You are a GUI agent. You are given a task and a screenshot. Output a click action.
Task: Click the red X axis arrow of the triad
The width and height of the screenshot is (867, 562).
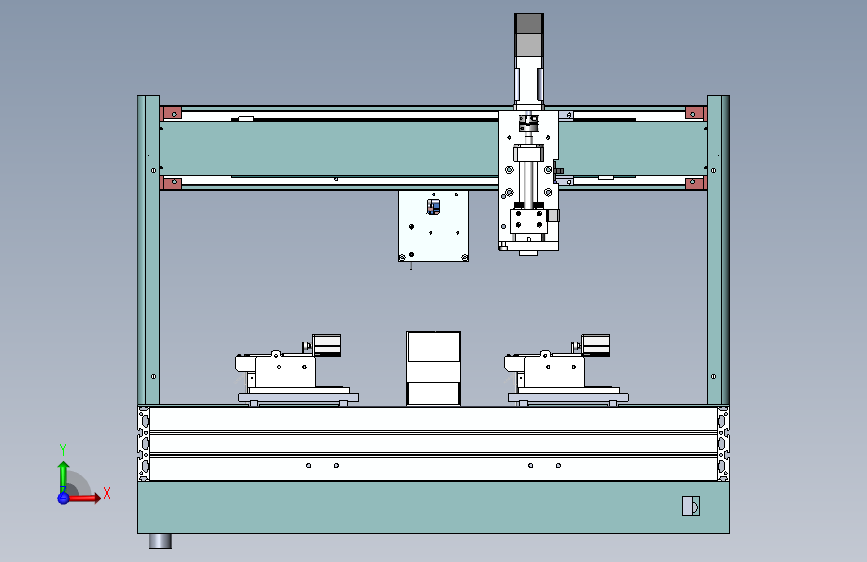(84, 498)
